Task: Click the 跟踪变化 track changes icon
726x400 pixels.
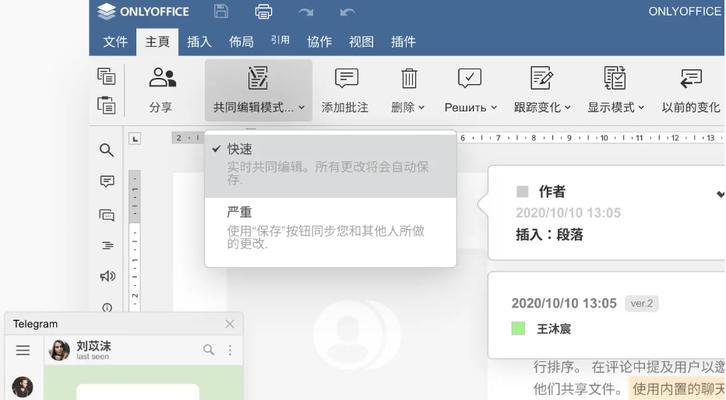Action: click(x=541, y=78)
